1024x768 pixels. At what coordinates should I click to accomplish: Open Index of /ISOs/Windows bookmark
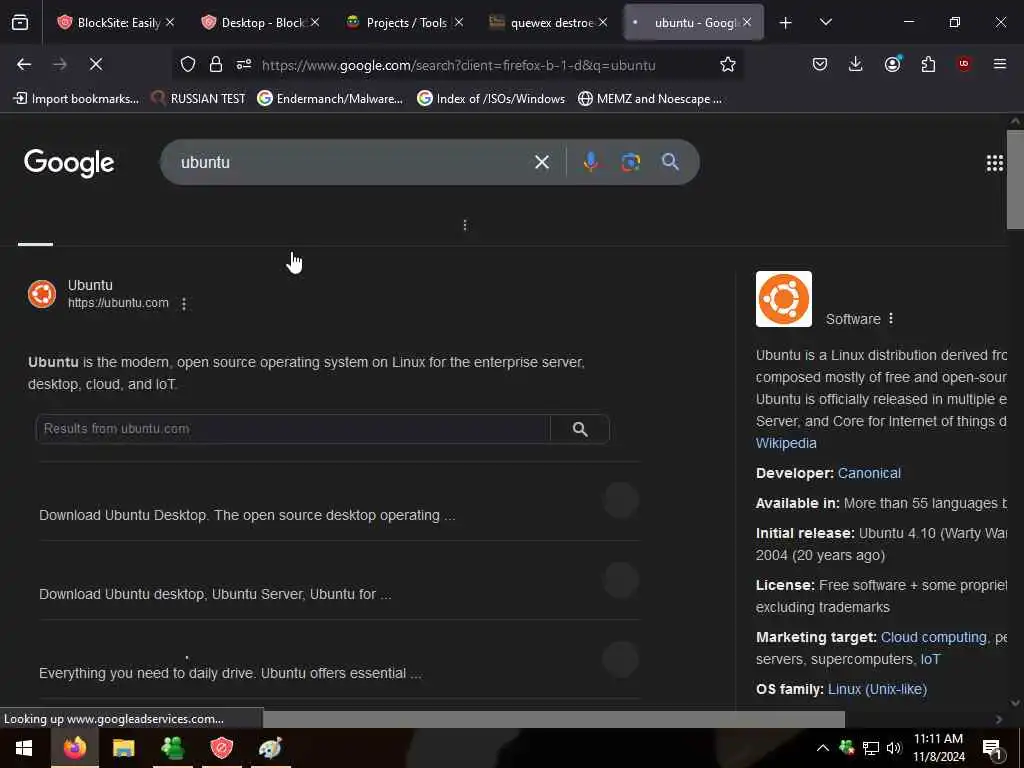coord(491,99)
